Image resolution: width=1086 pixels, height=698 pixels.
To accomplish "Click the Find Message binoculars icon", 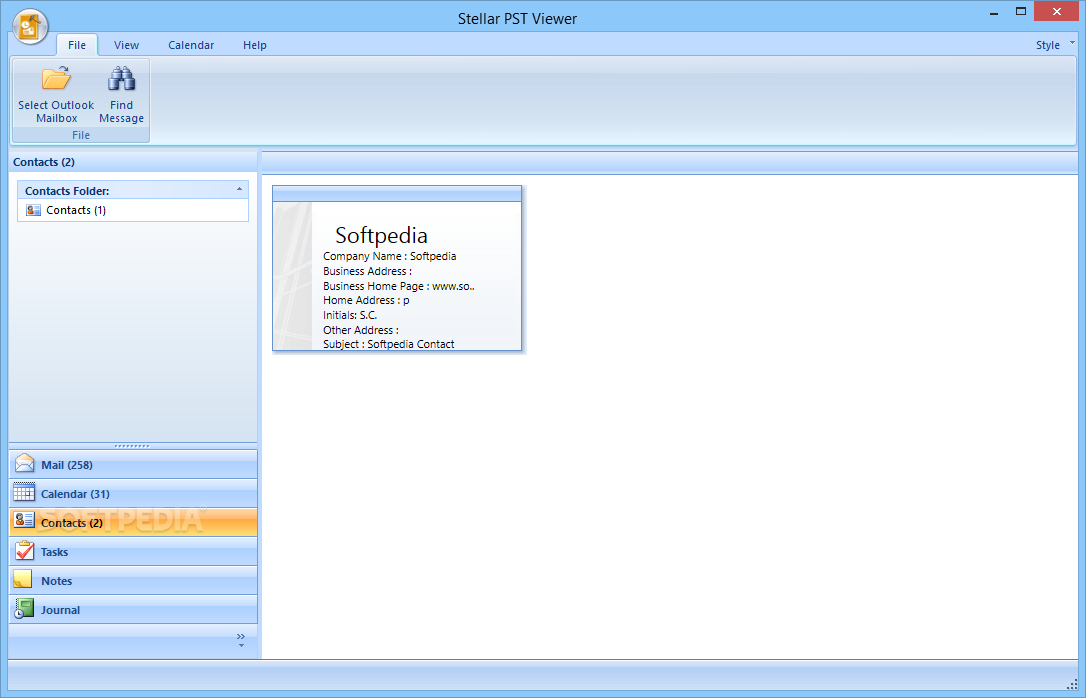I will click(121, 79).
